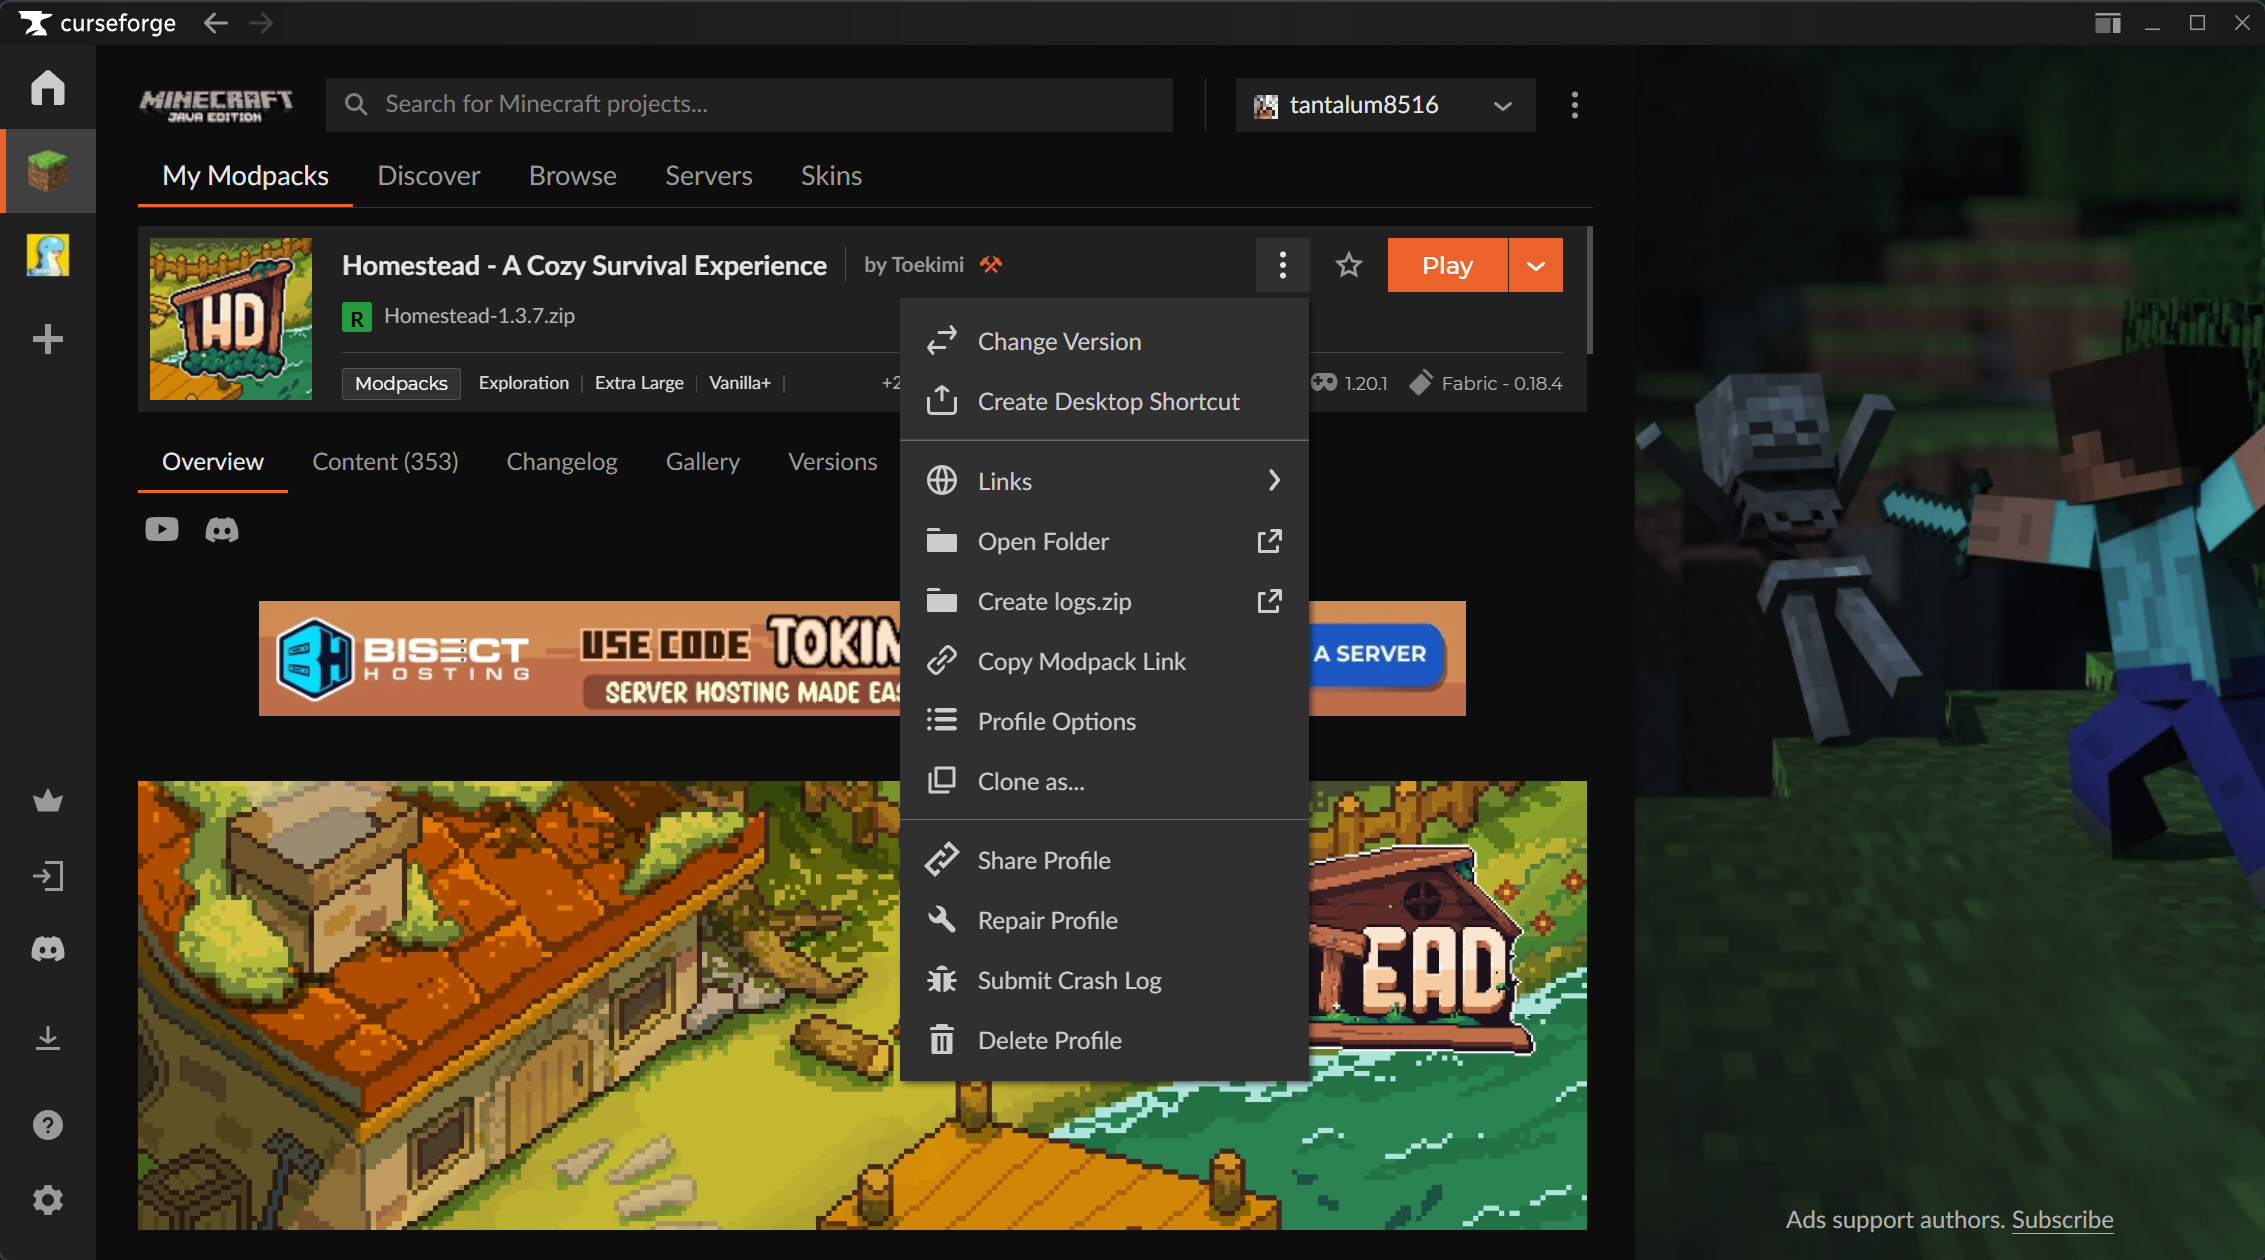
Task: Click the Minecraft Java Edition logo
Action: 216,105
